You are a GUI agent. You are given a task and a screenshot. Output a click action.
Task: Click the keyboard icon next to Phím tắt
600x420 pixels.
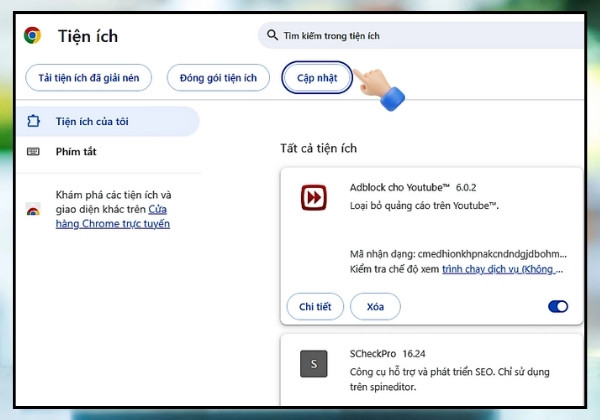coord(33,151)
